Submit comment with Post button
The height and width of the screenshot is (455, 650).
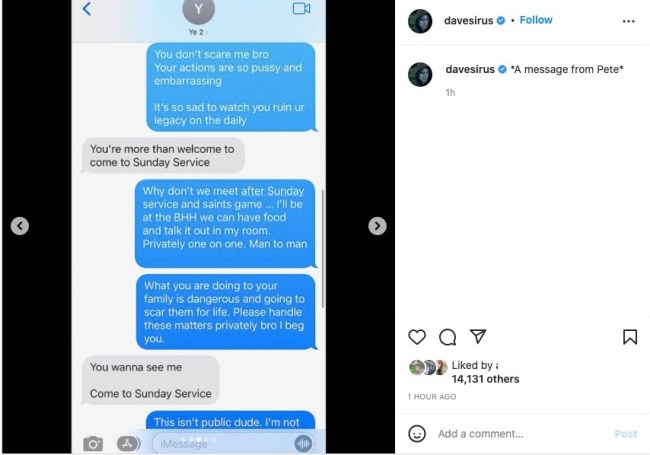click(626, 434)
